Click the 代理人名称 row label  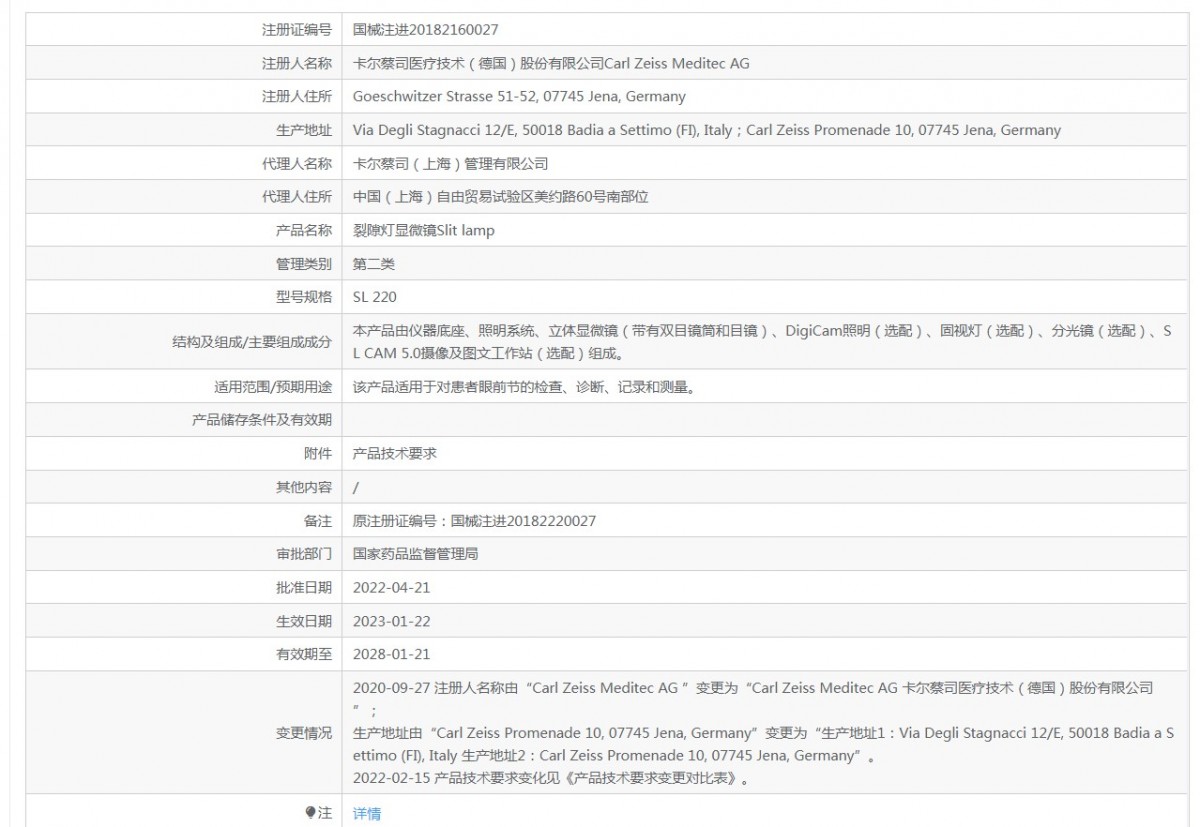pyautogui.click(x=297, y=163)
